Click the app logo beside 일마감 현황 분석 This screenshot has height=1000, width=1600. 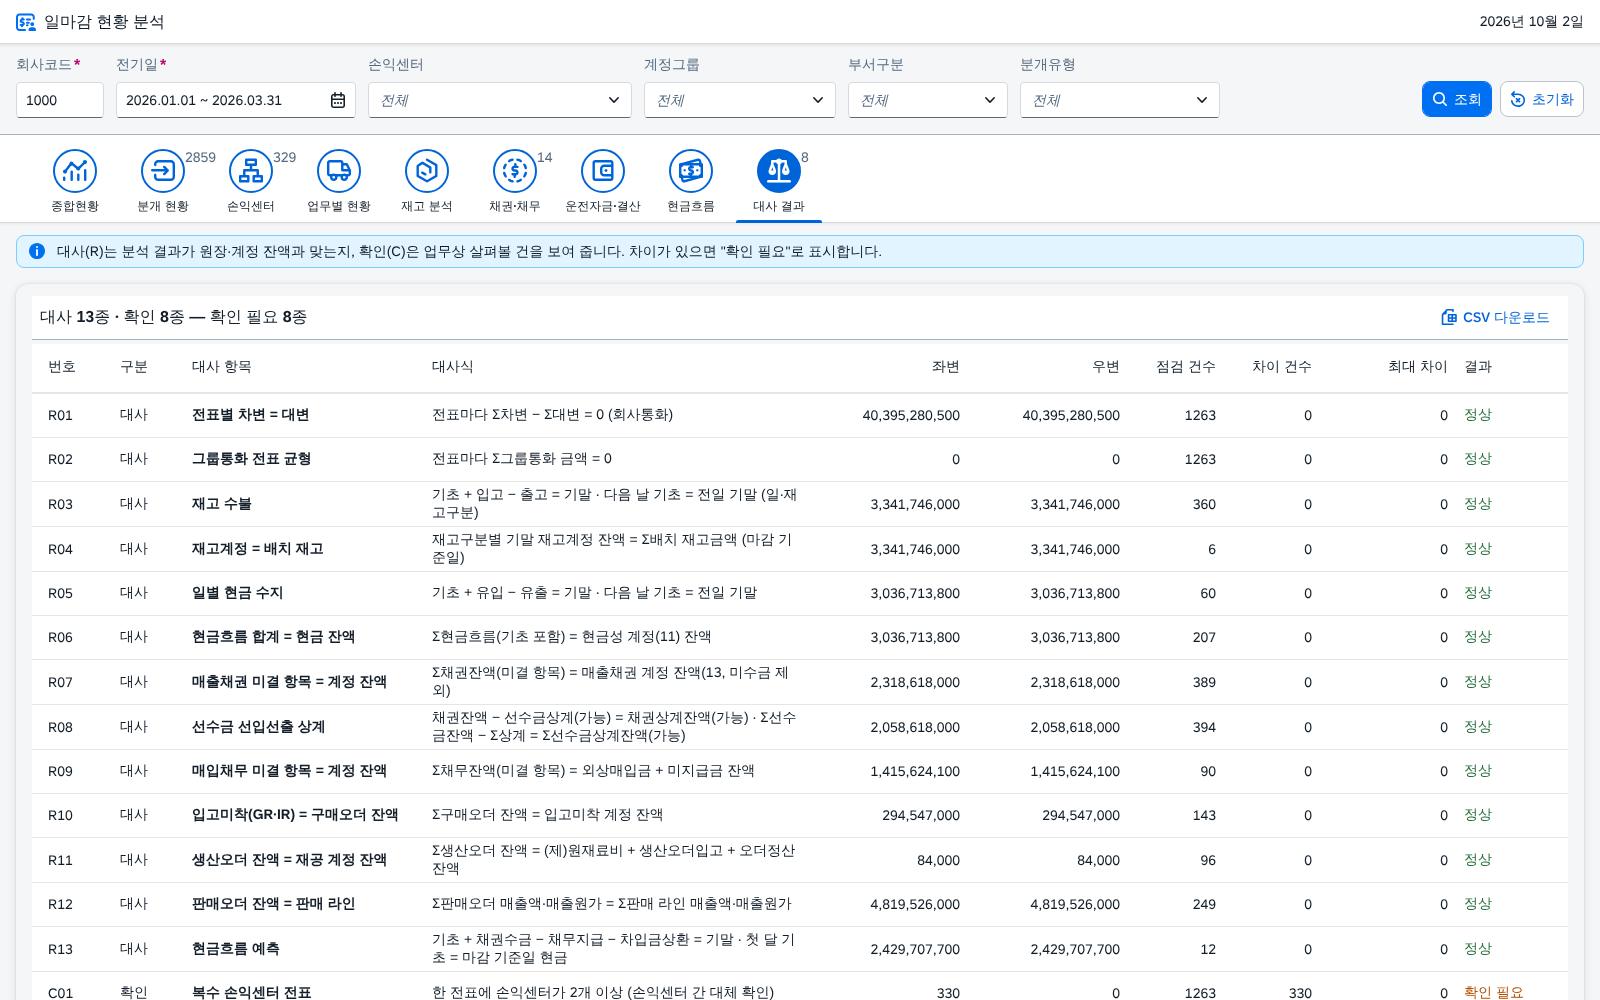click(26, 22)
